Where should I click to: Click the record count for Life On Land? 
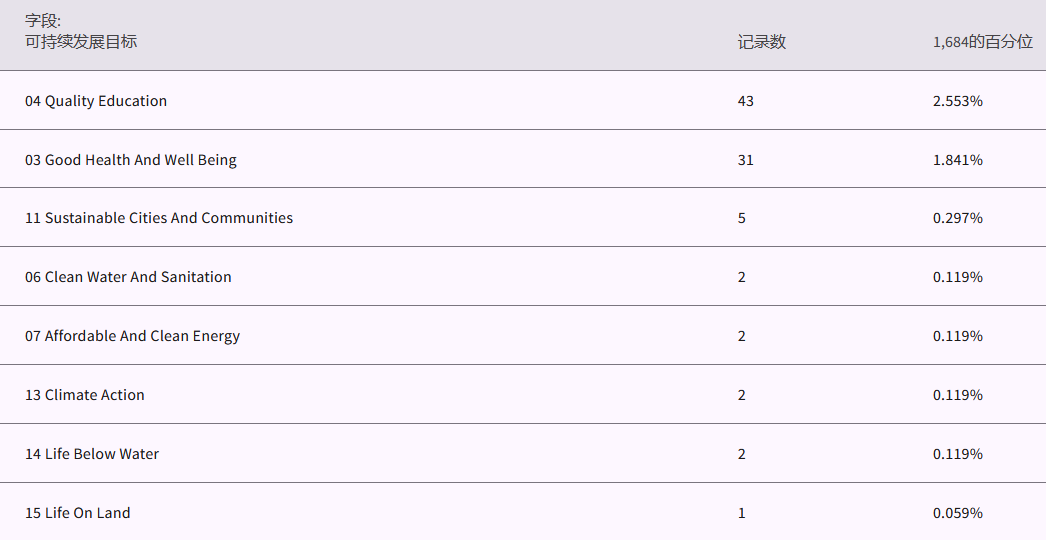tap(742, 513)
